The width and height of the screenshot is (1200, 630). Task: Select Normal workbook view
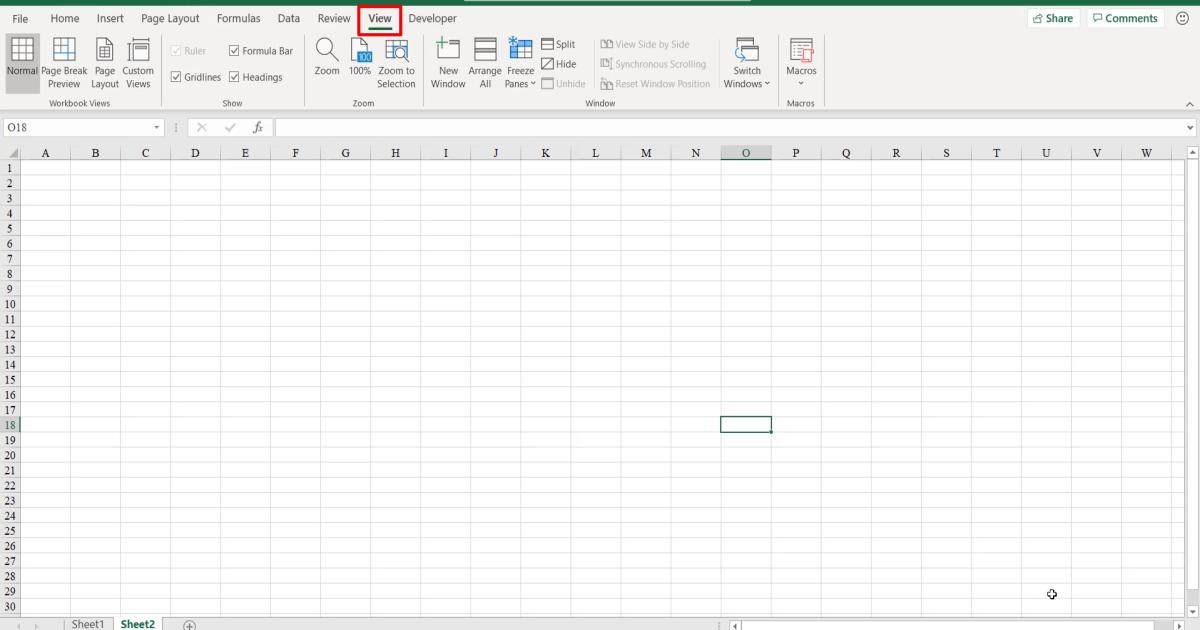[x=22, y=62]
